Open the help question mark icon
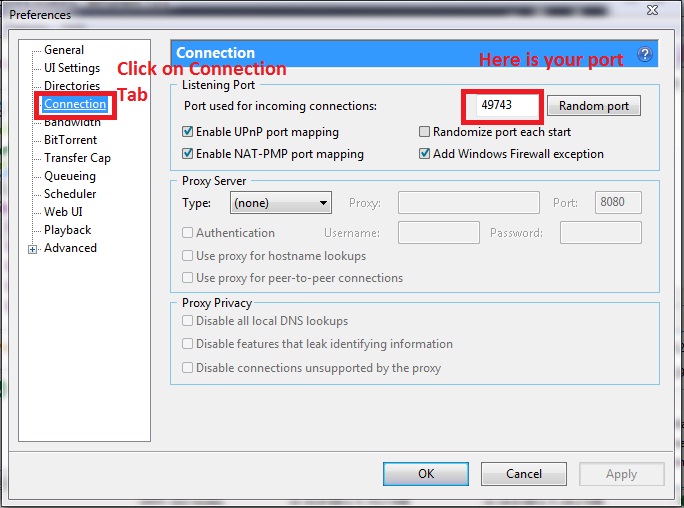 [644, 55]
